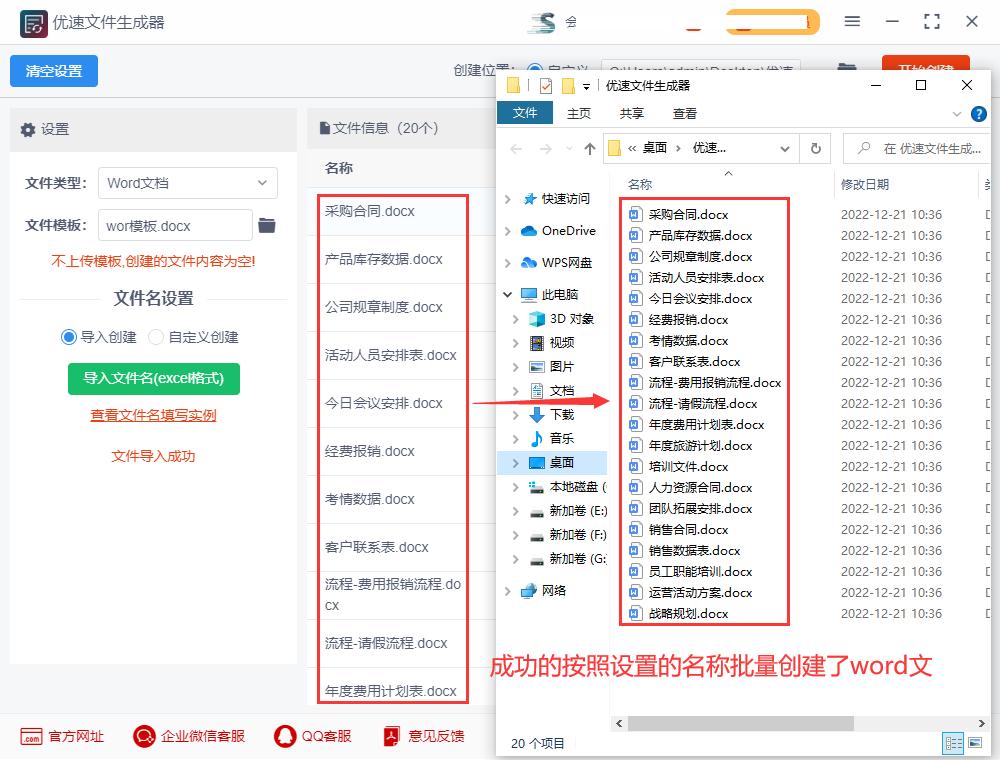Click the folder icon beside 文件模板
This screenshot has width=1000, height=760.
coord(267,226)
